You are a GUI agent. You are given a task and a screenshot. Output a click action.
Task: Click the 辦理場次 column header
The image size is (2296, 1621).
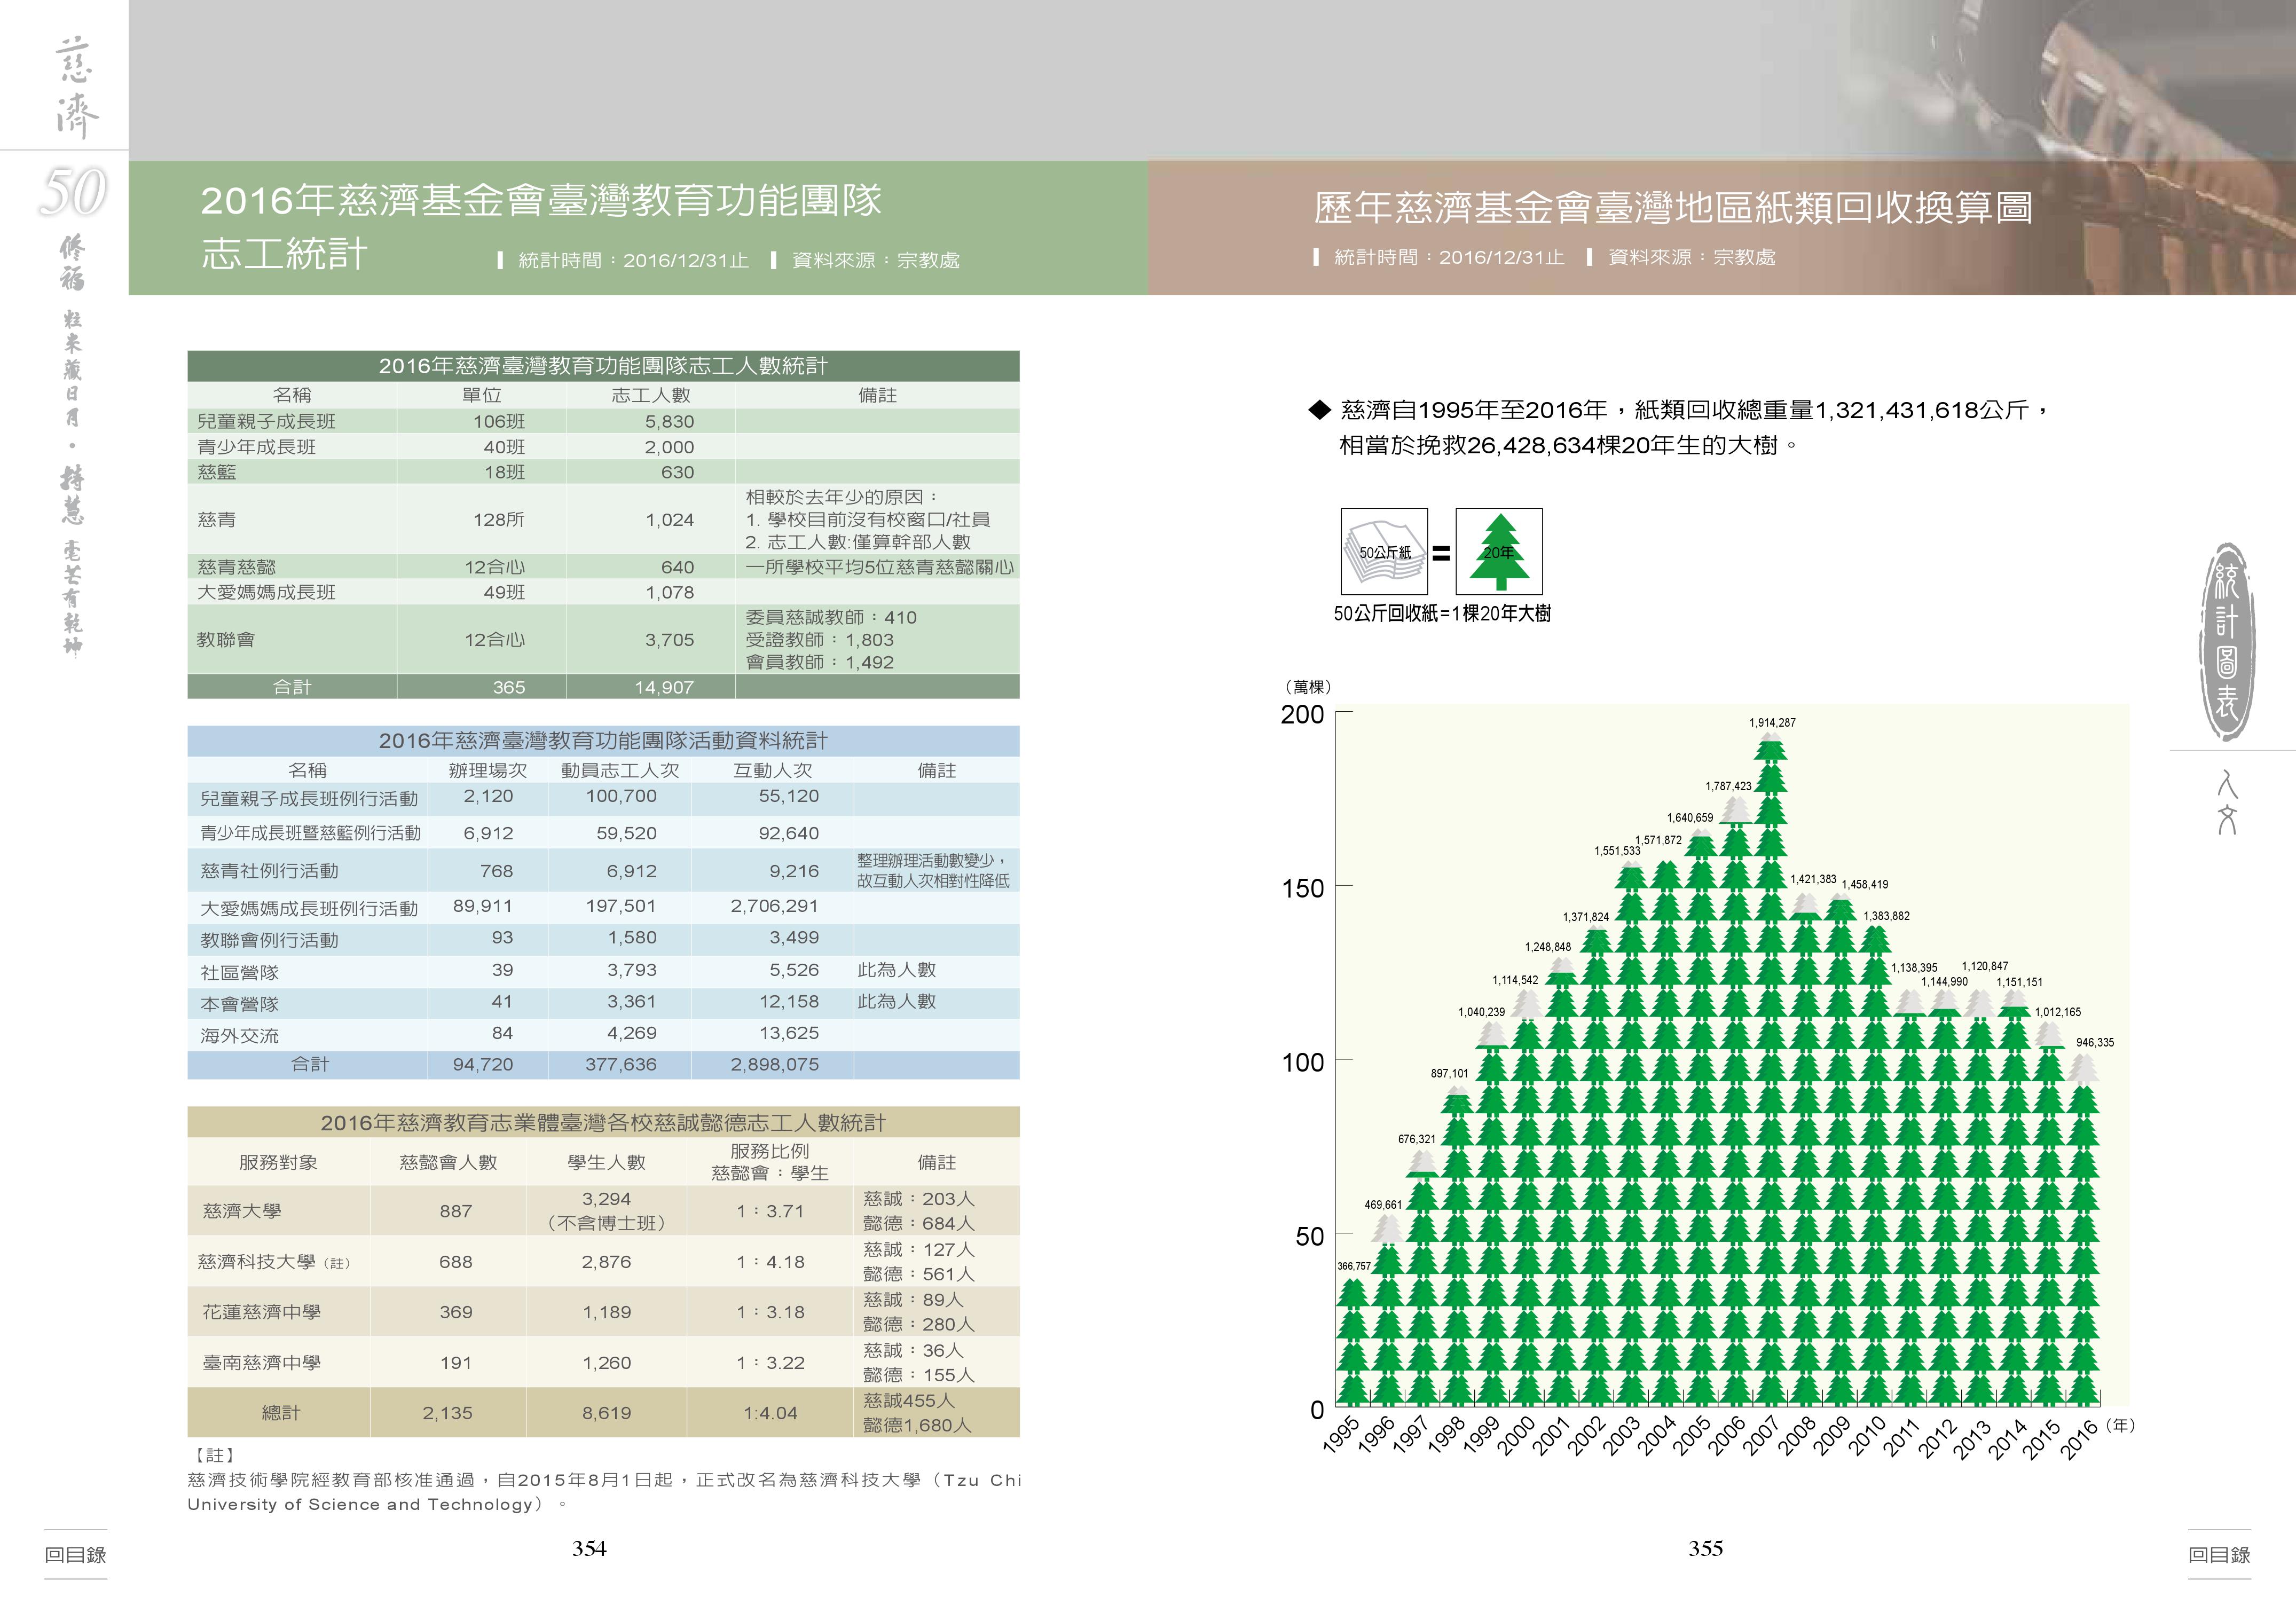[488, 770]
